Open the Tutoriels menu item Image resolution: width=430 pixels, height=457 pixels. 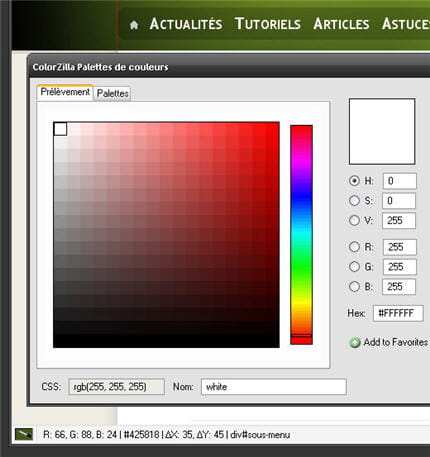click(268, 24)
